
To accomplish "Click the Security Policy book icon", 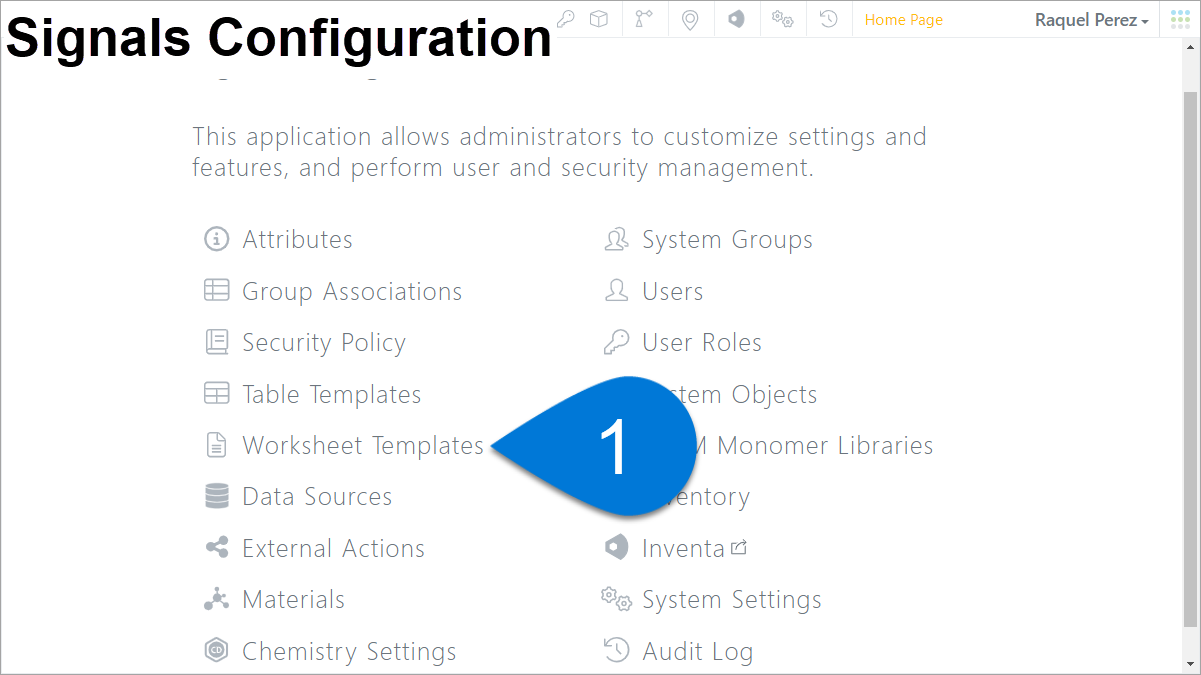I will point(216,342).
